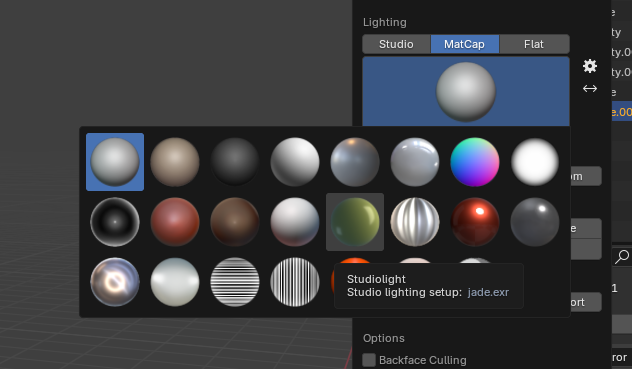Choose the white-pink pearl MatCap sphere
Screen dimensions: 632x369
click(295, 222)
